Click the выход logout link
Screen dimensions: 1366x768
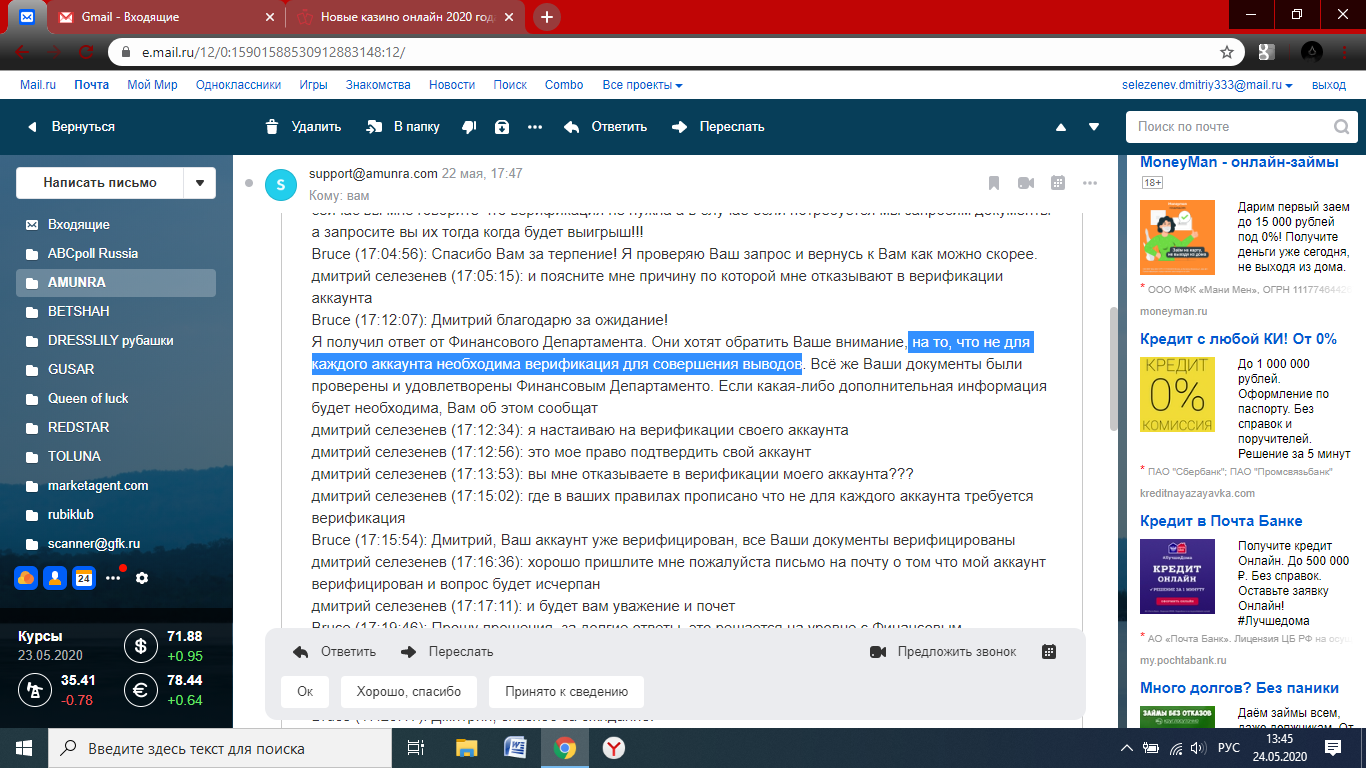[x=1328, y=85]
